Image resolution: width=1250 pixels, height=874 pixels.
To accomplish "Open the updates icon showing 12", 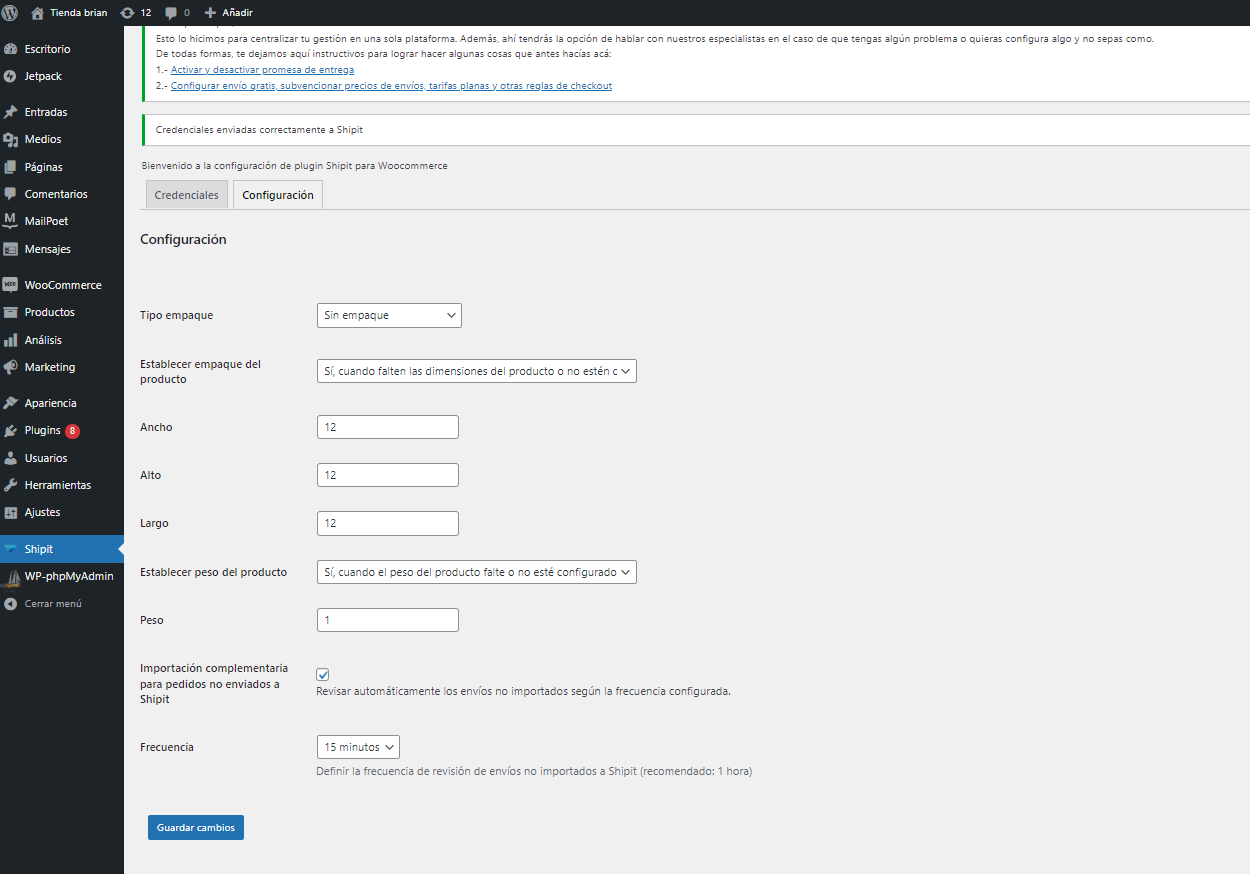I will point(127,13).
